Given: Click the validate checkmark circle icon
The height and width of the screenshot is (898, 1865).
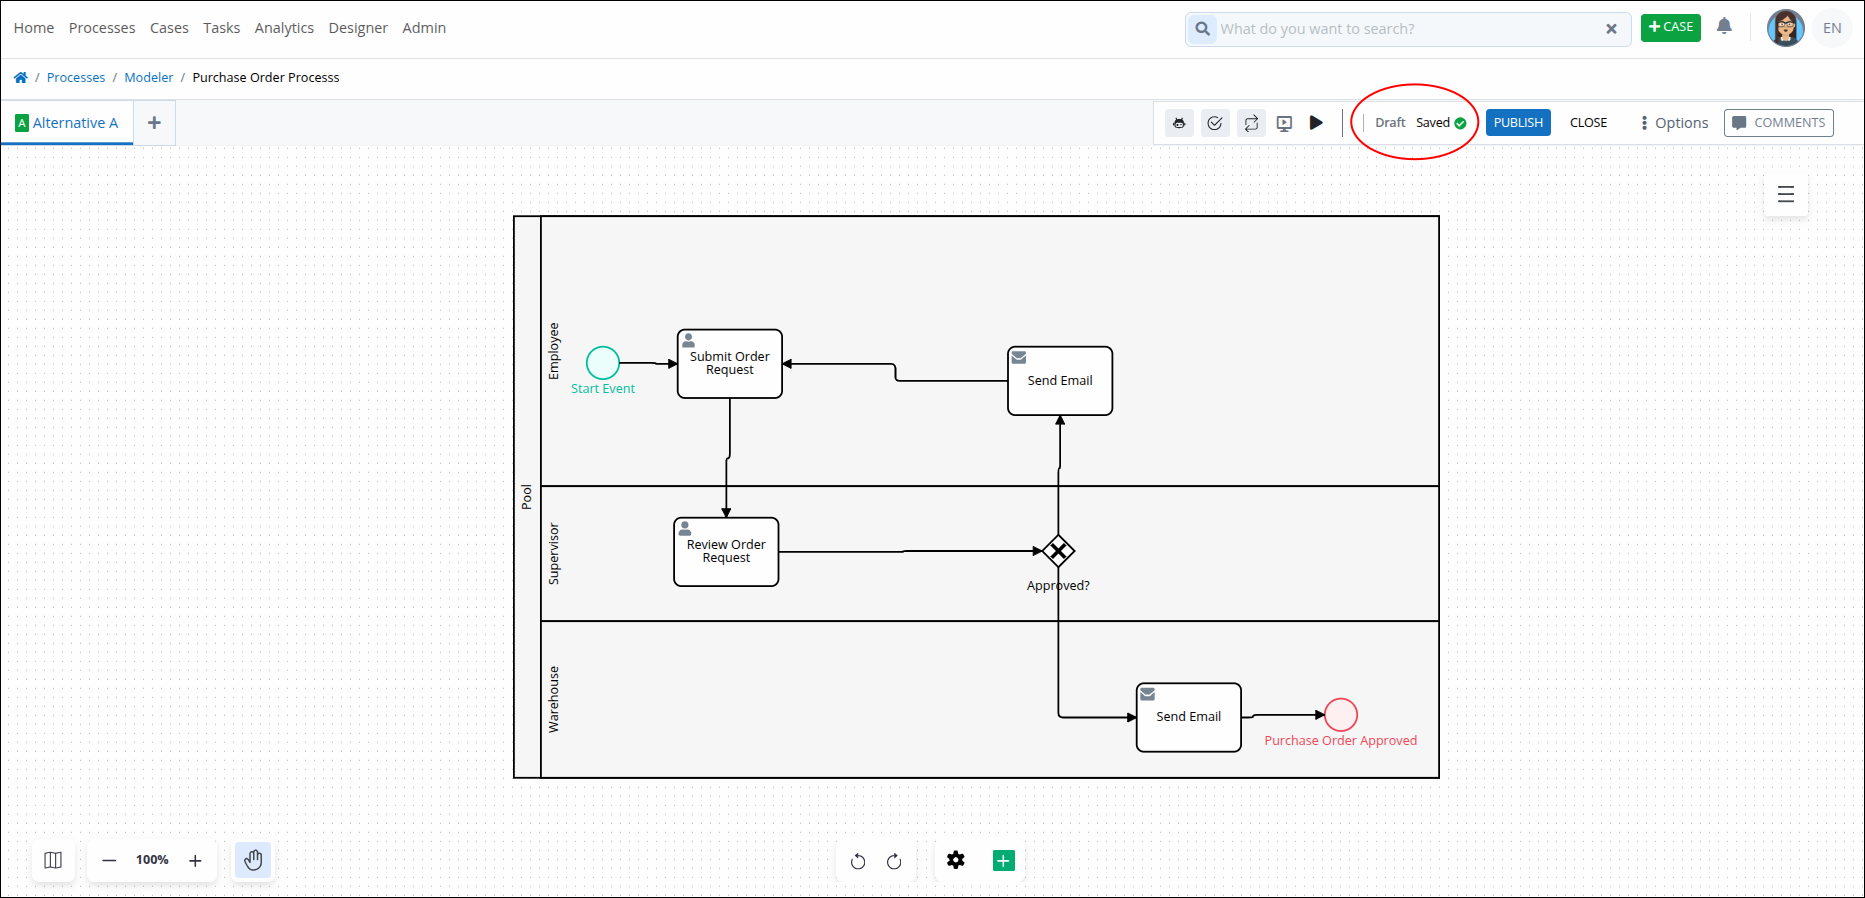Looking at the screenshot, I should click(x=1215, y=123).
